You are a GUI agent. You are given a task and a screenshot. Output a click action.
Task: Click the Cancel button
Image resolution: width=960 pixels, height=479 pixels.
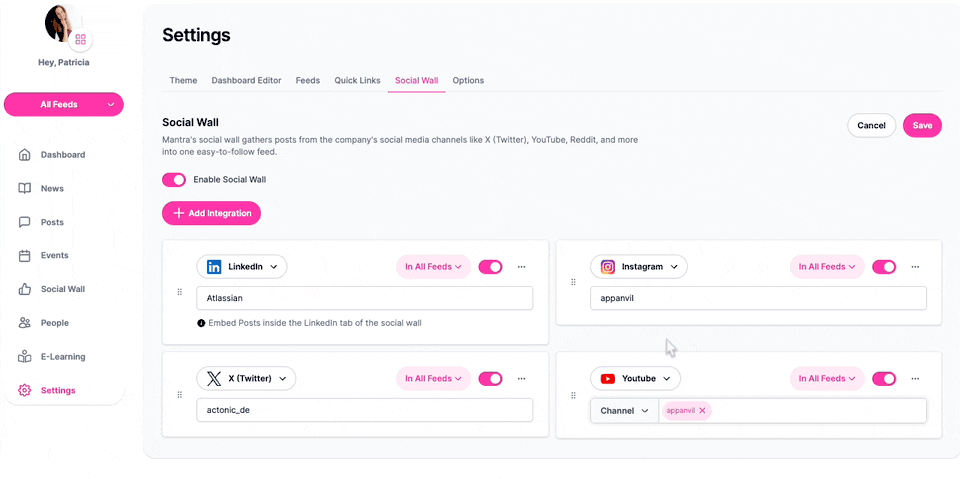coord(871,125)
